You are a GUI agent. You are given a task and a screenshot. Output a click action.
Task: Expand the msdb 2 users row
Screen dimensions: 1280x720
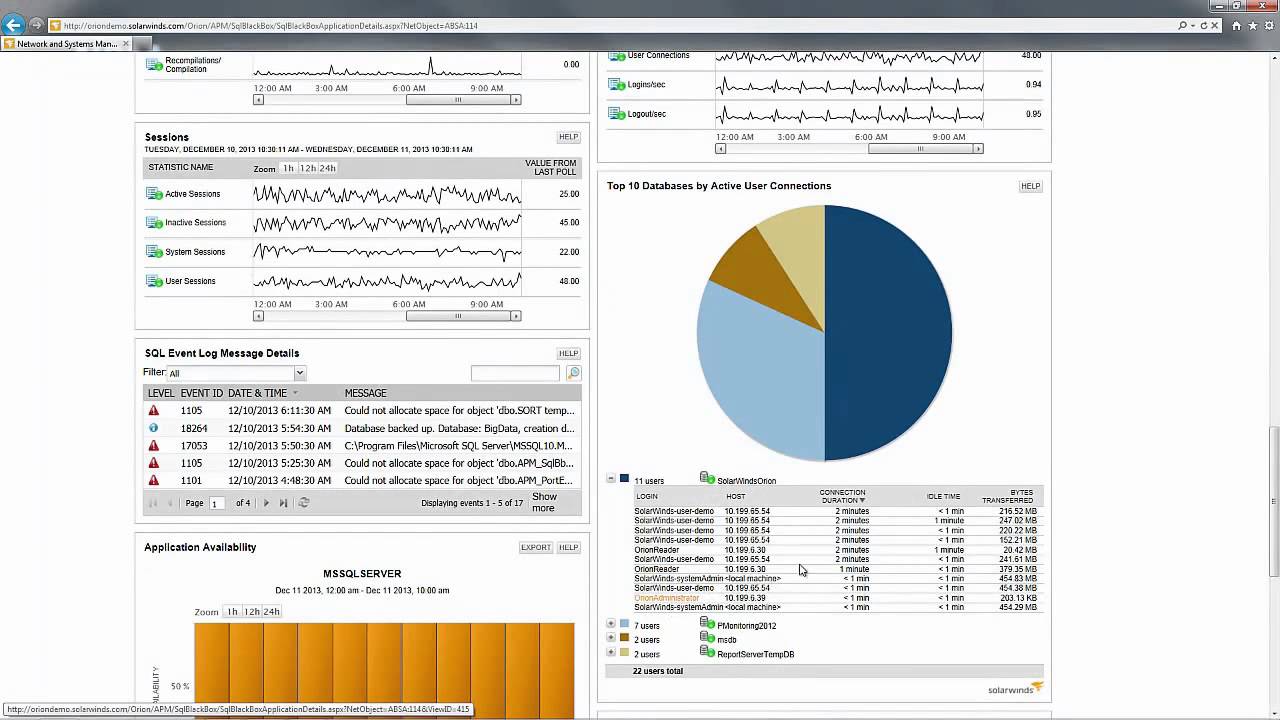611,639
